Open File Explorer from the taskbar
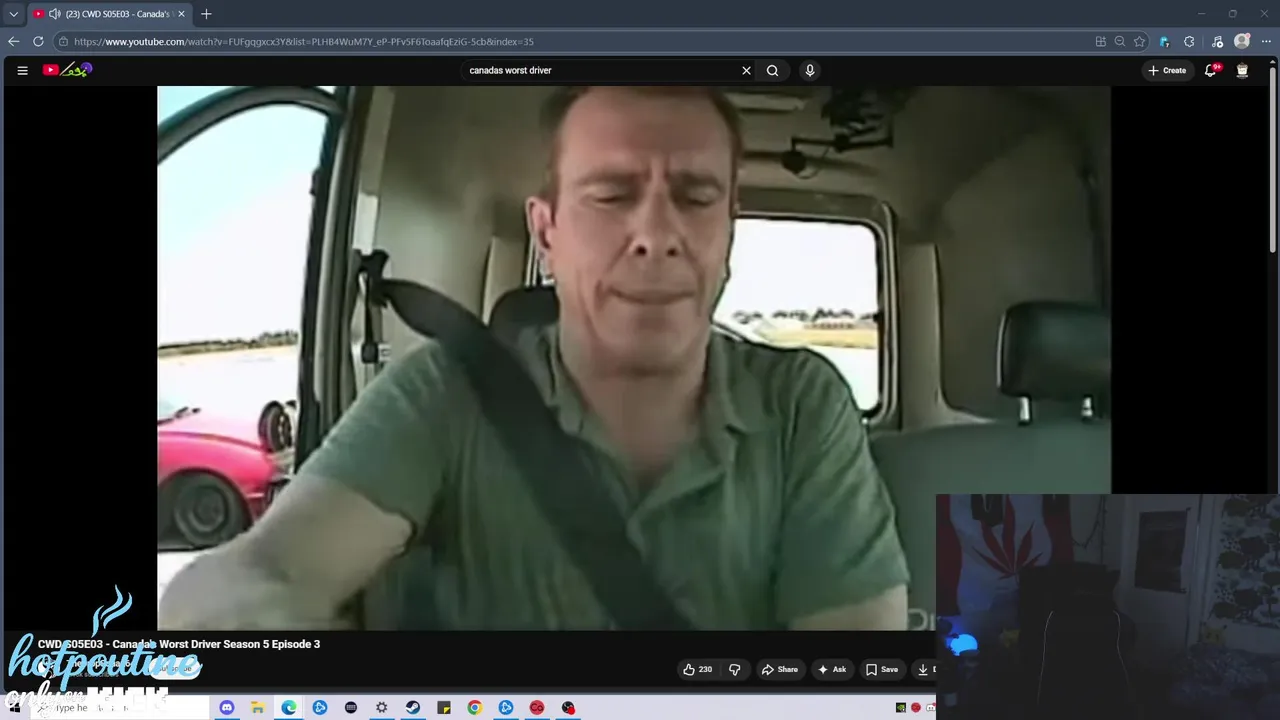Image resolution: width=1280 pixels, height=720 pixels. point(257,707)
